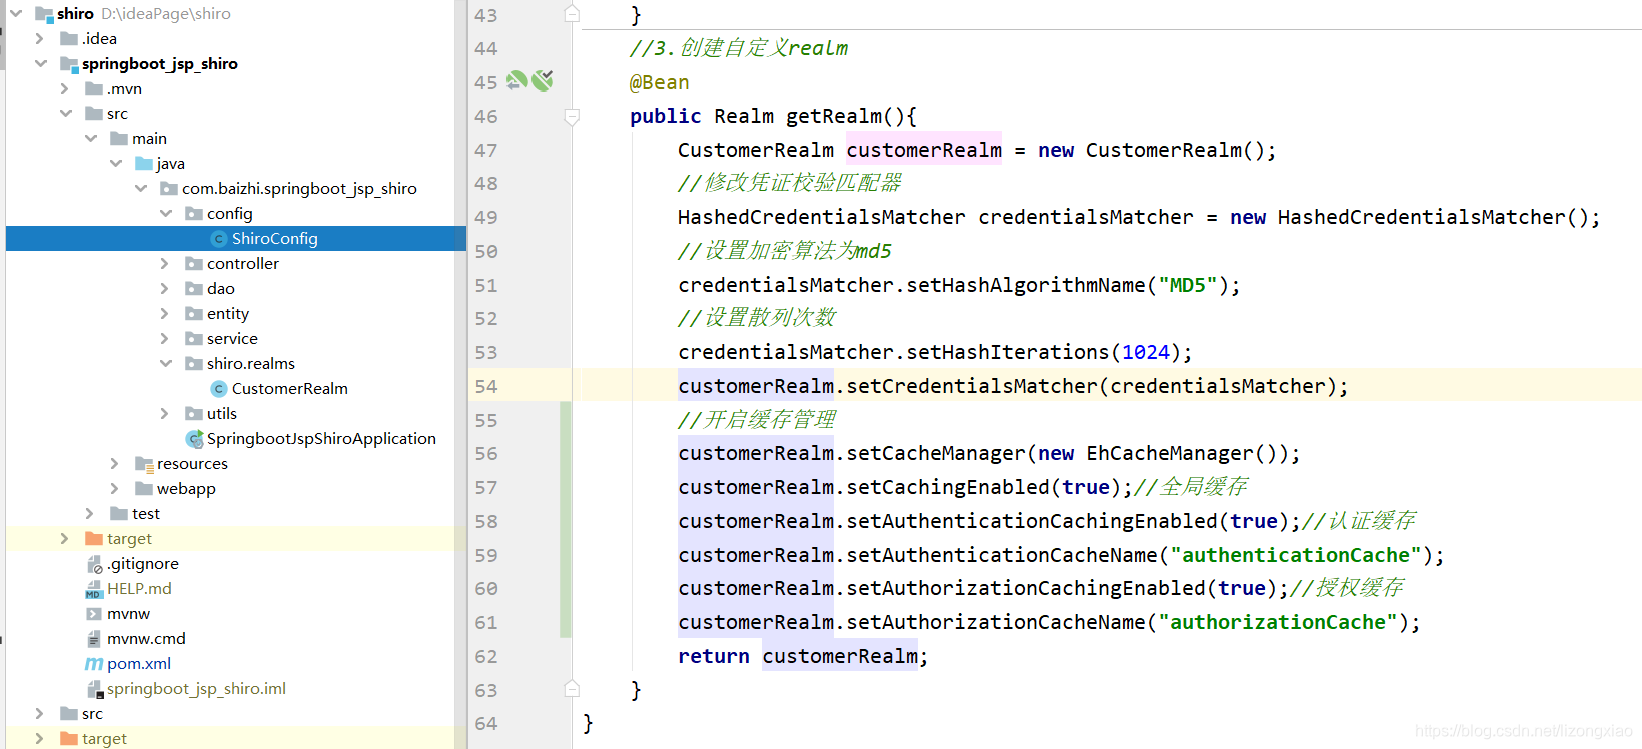Image resolution: width=1642 pixels, height=749 pixels.
Task: Click 'getRealm' method name on line 46
Action: coord(834,117)
